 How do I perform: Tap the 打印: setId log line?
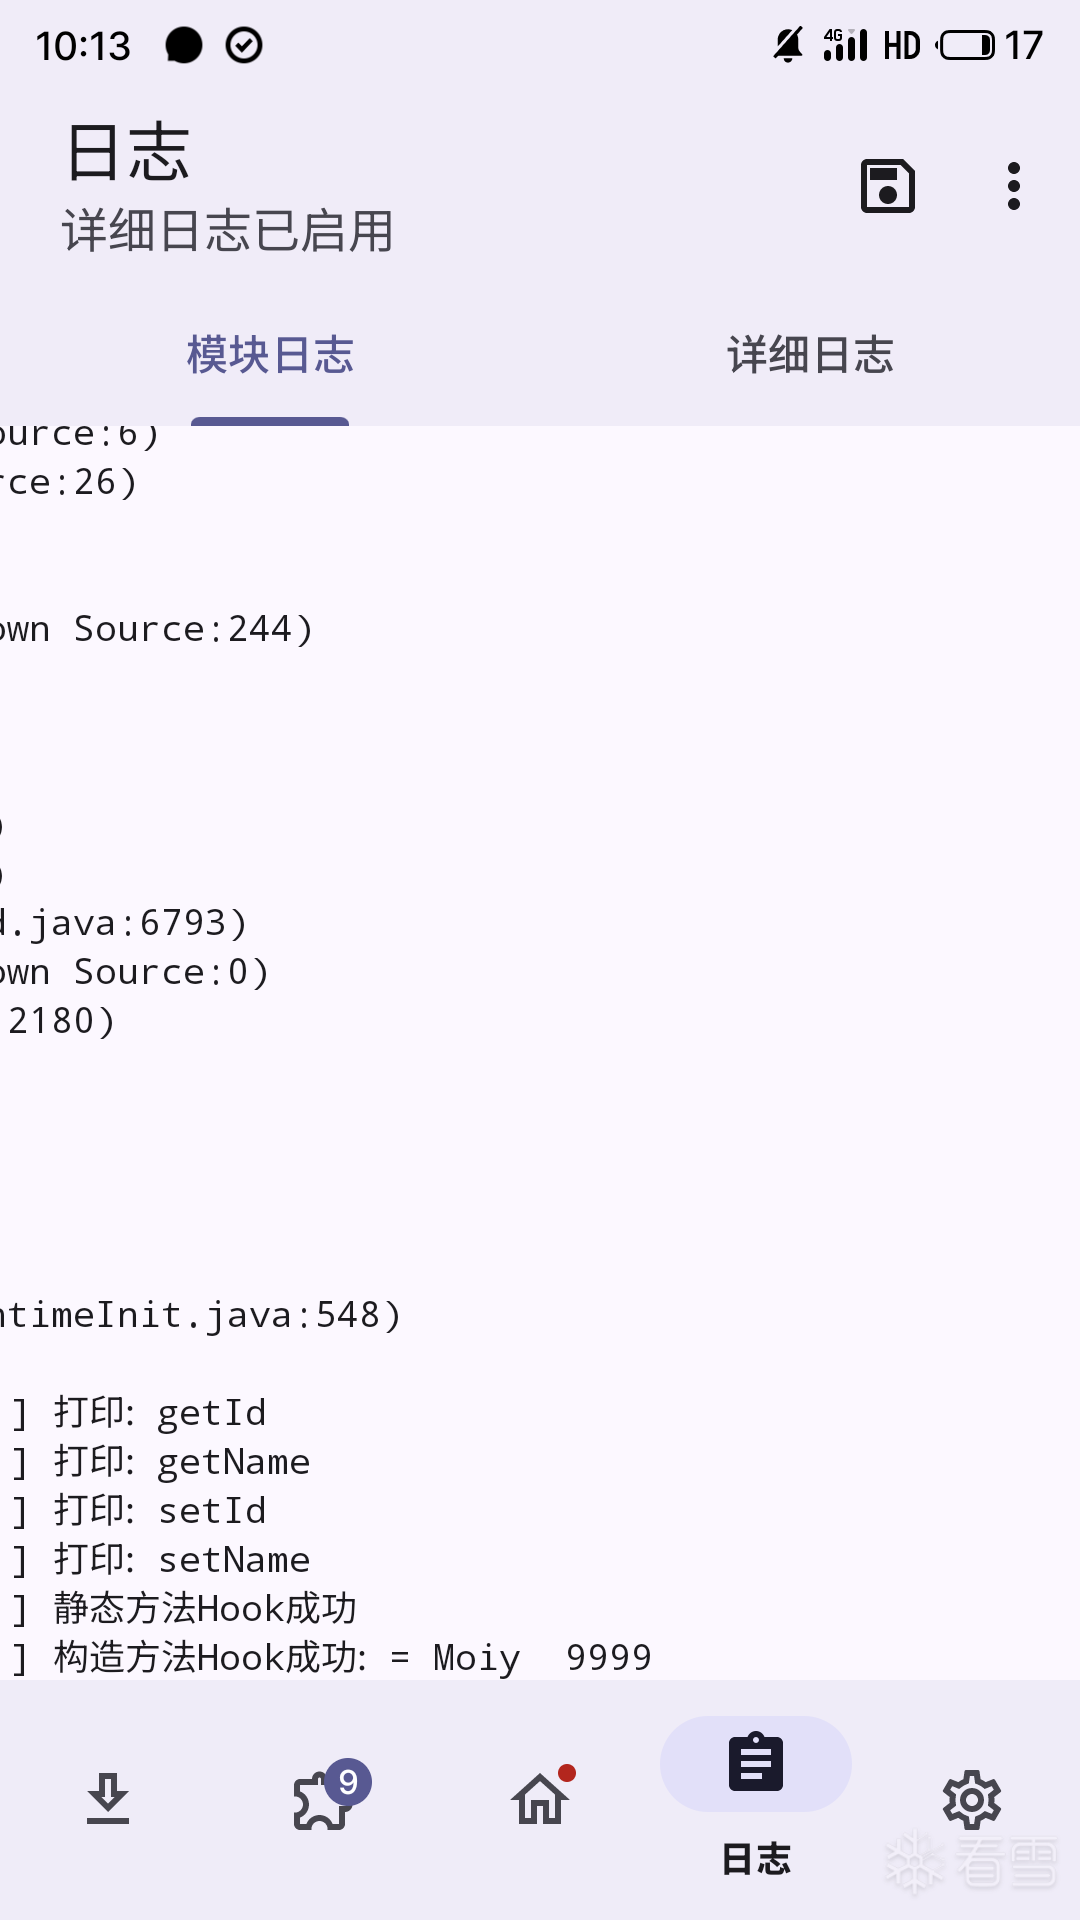tap(160, 1511)
